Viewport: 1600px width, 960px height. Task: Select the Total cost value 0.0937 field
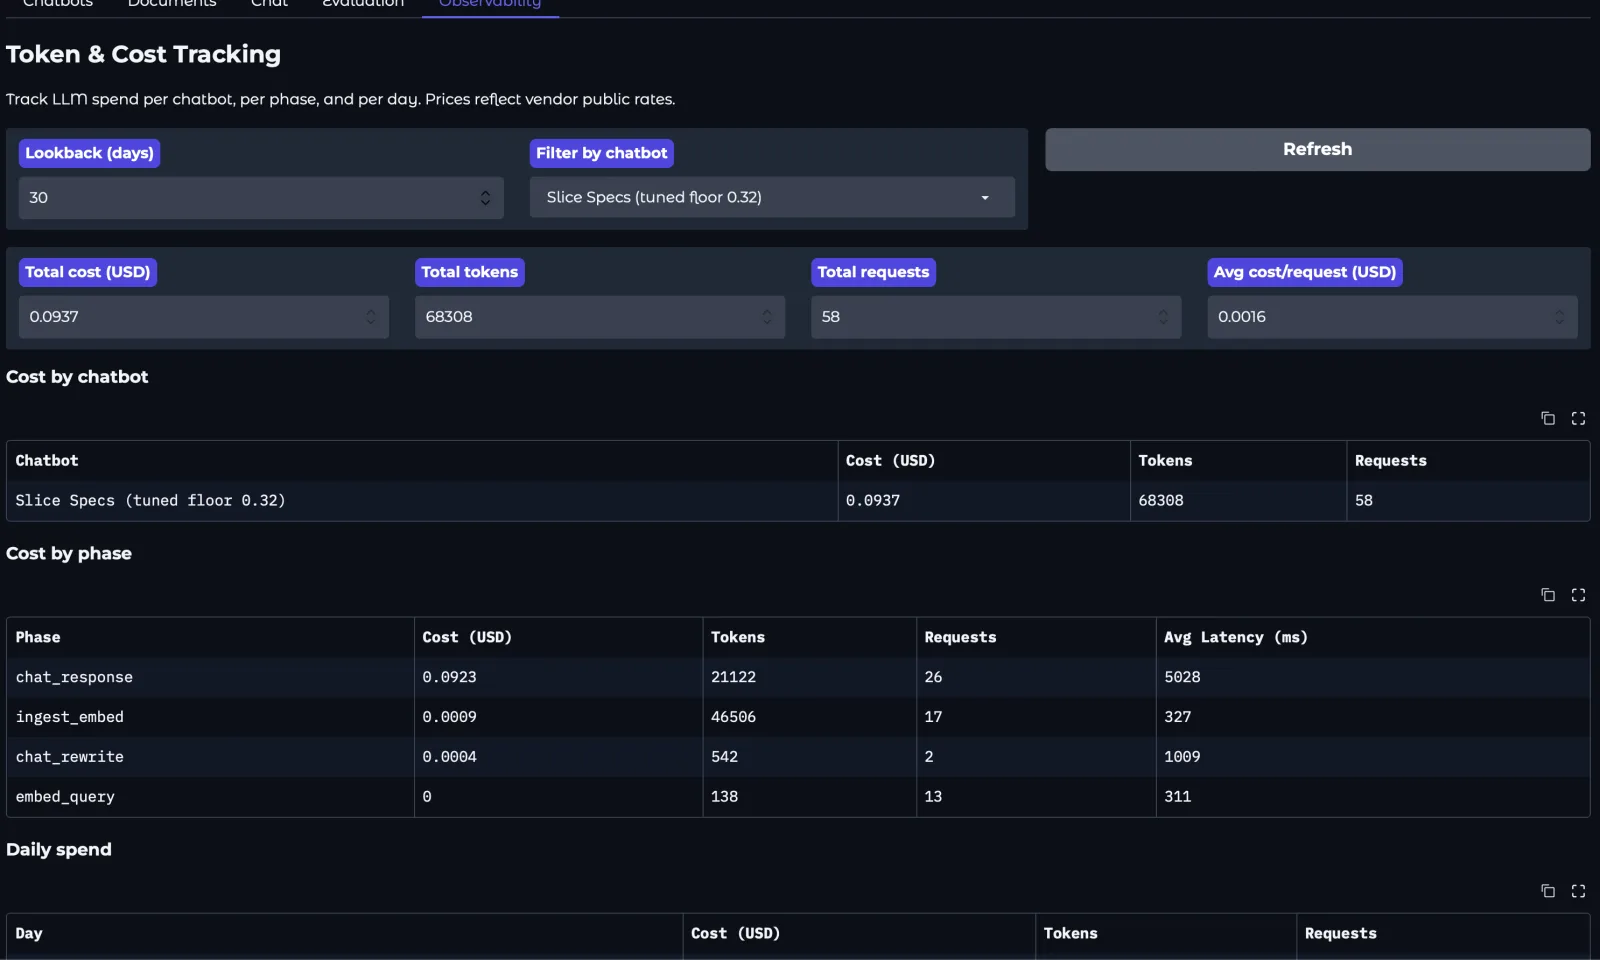[x=203, y=317]
